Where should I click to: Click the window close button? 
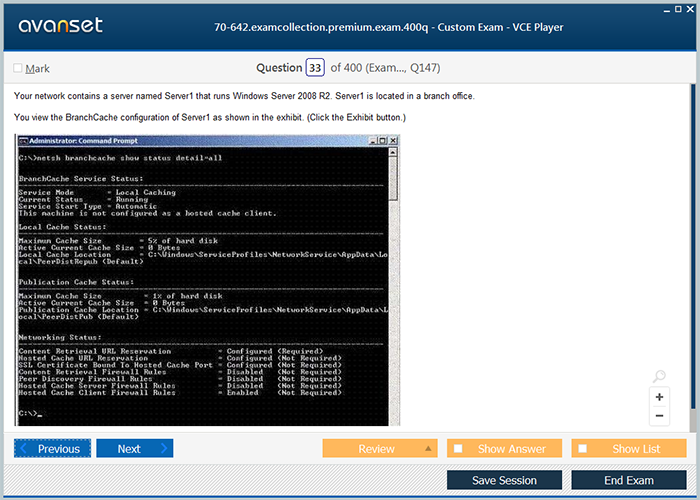coord(690,7)
